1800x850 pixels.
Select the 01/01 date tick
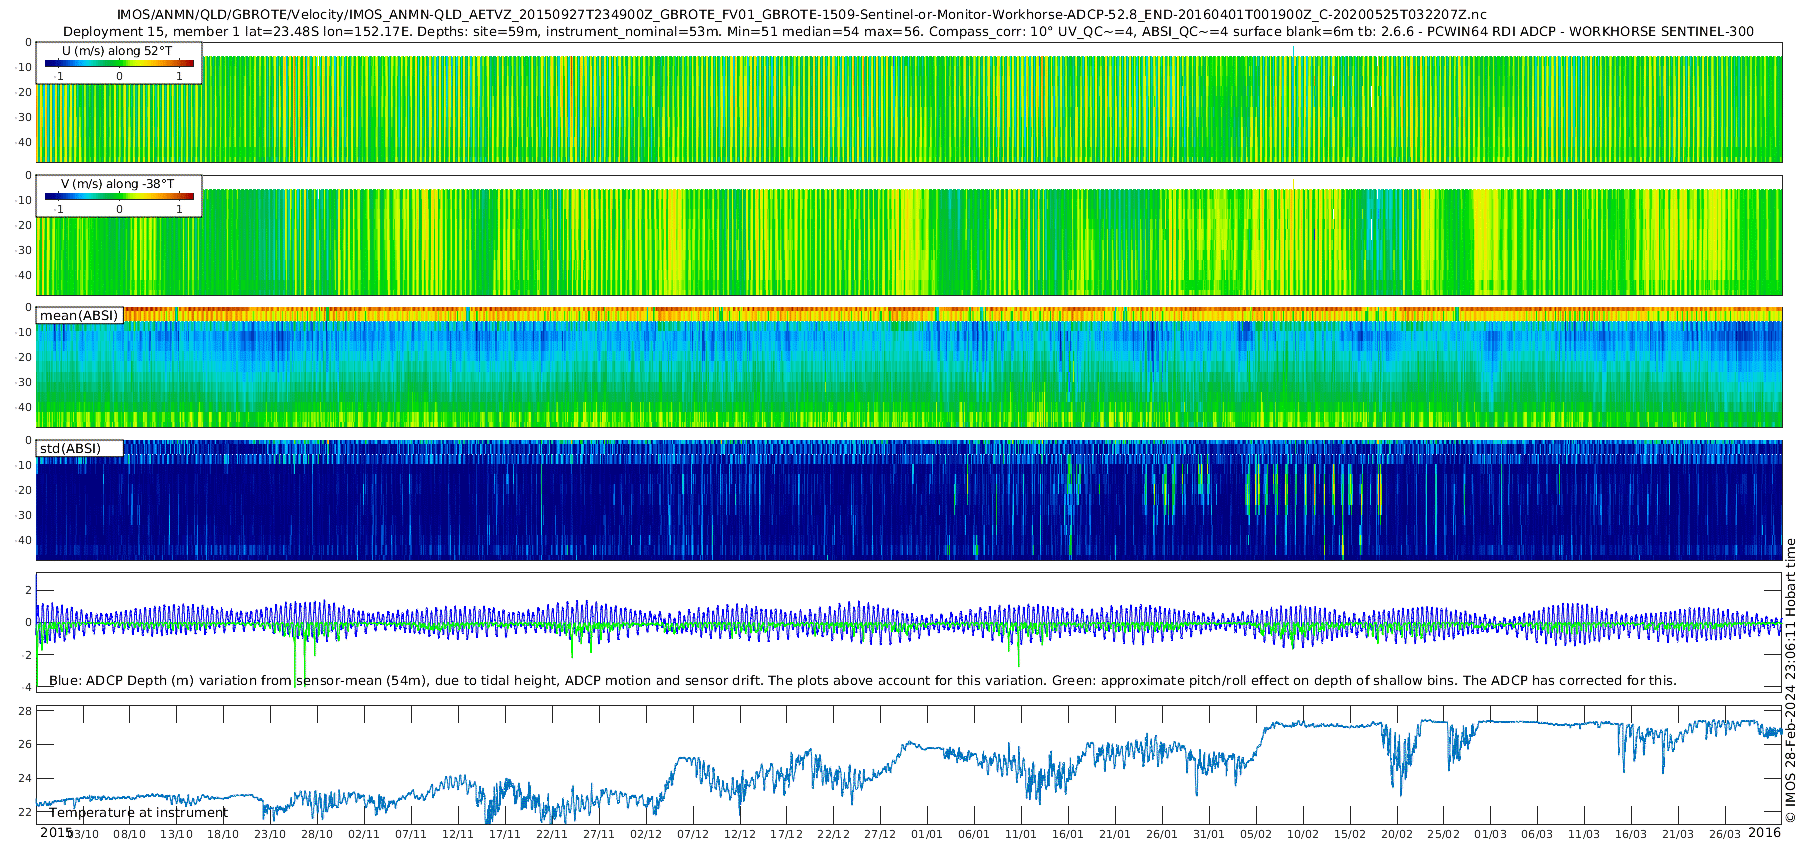(x=926, y=834)
